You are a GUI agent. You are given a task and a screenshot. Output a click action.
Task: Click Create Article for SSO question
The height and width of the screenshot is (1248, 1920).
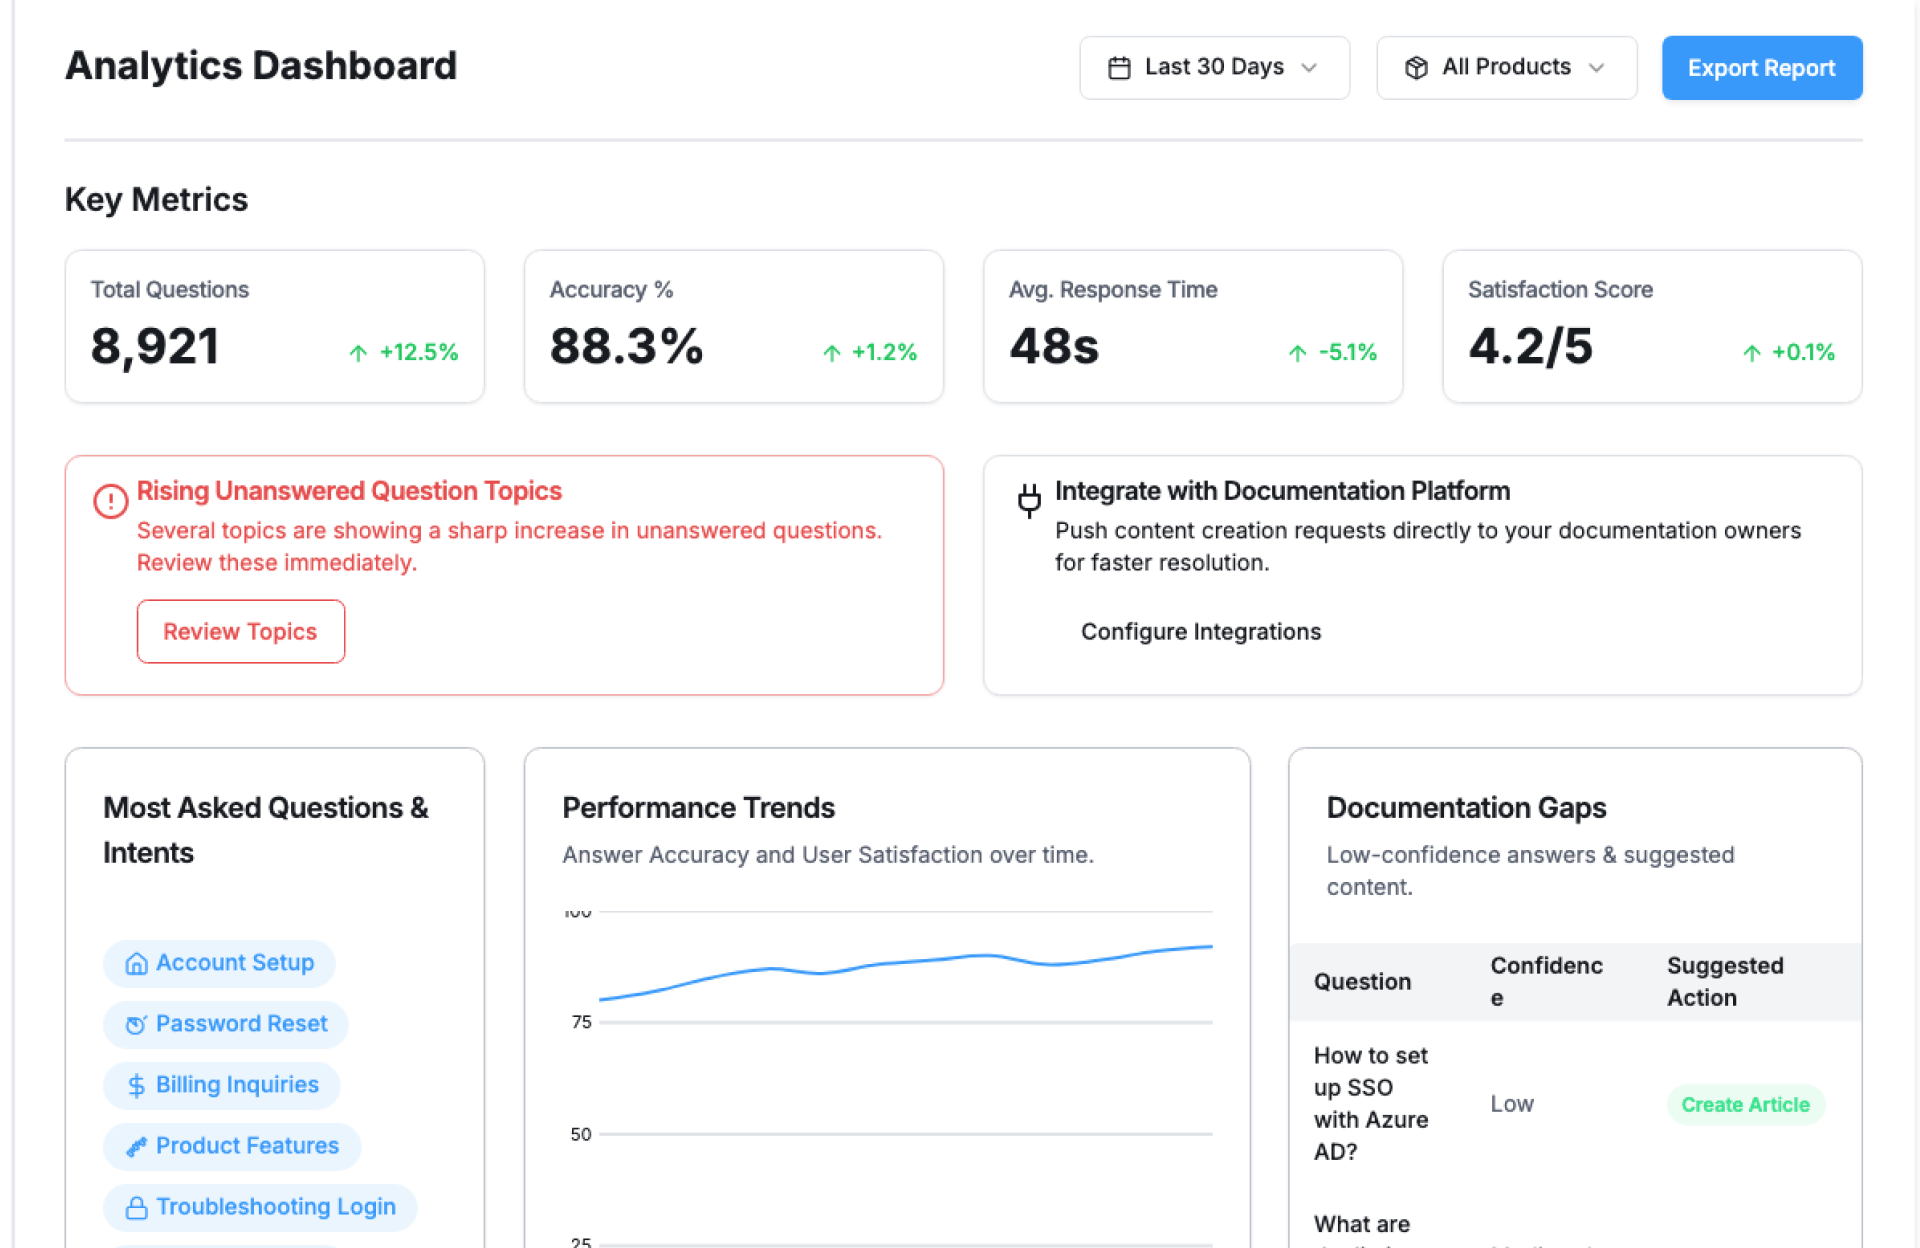pyautogui.click(x=1744, y=1105)
